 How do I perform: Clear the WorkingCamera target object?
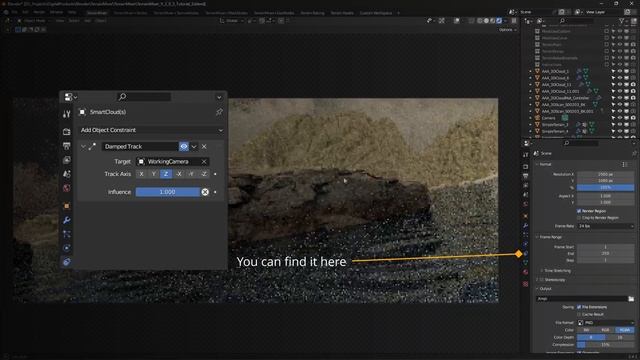tap(204, 162)
